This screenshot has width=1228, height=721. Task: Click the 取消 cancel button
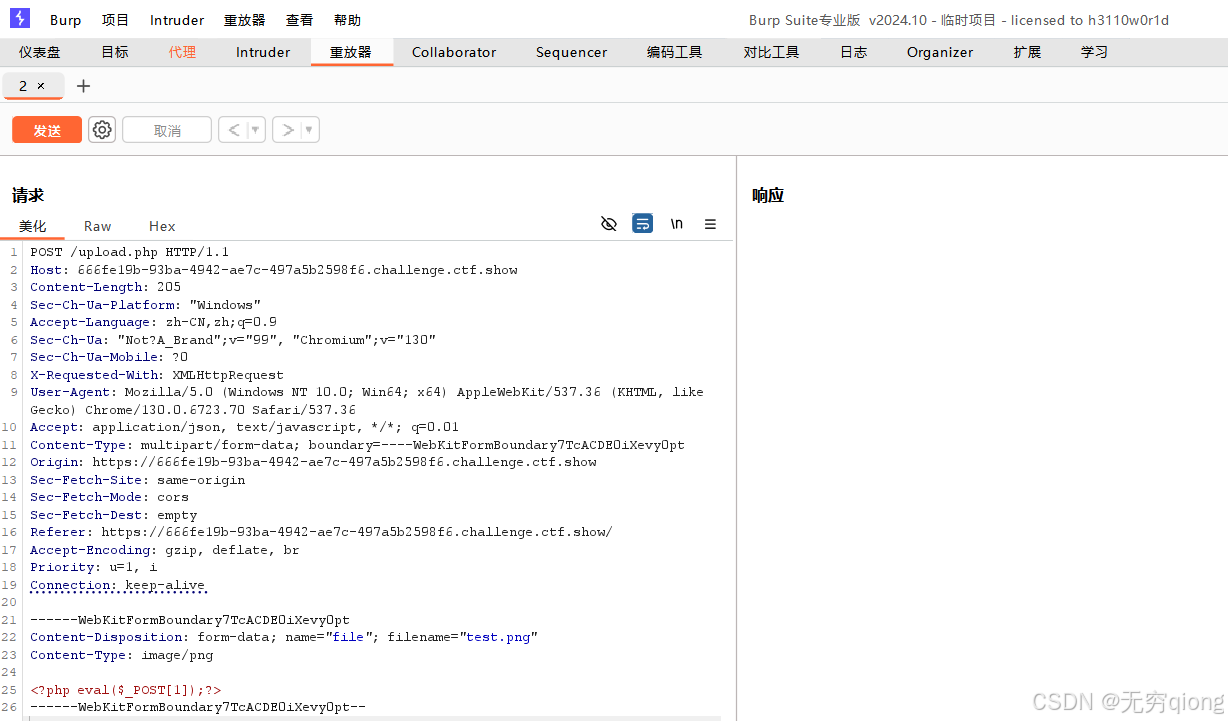coord(167,130)
